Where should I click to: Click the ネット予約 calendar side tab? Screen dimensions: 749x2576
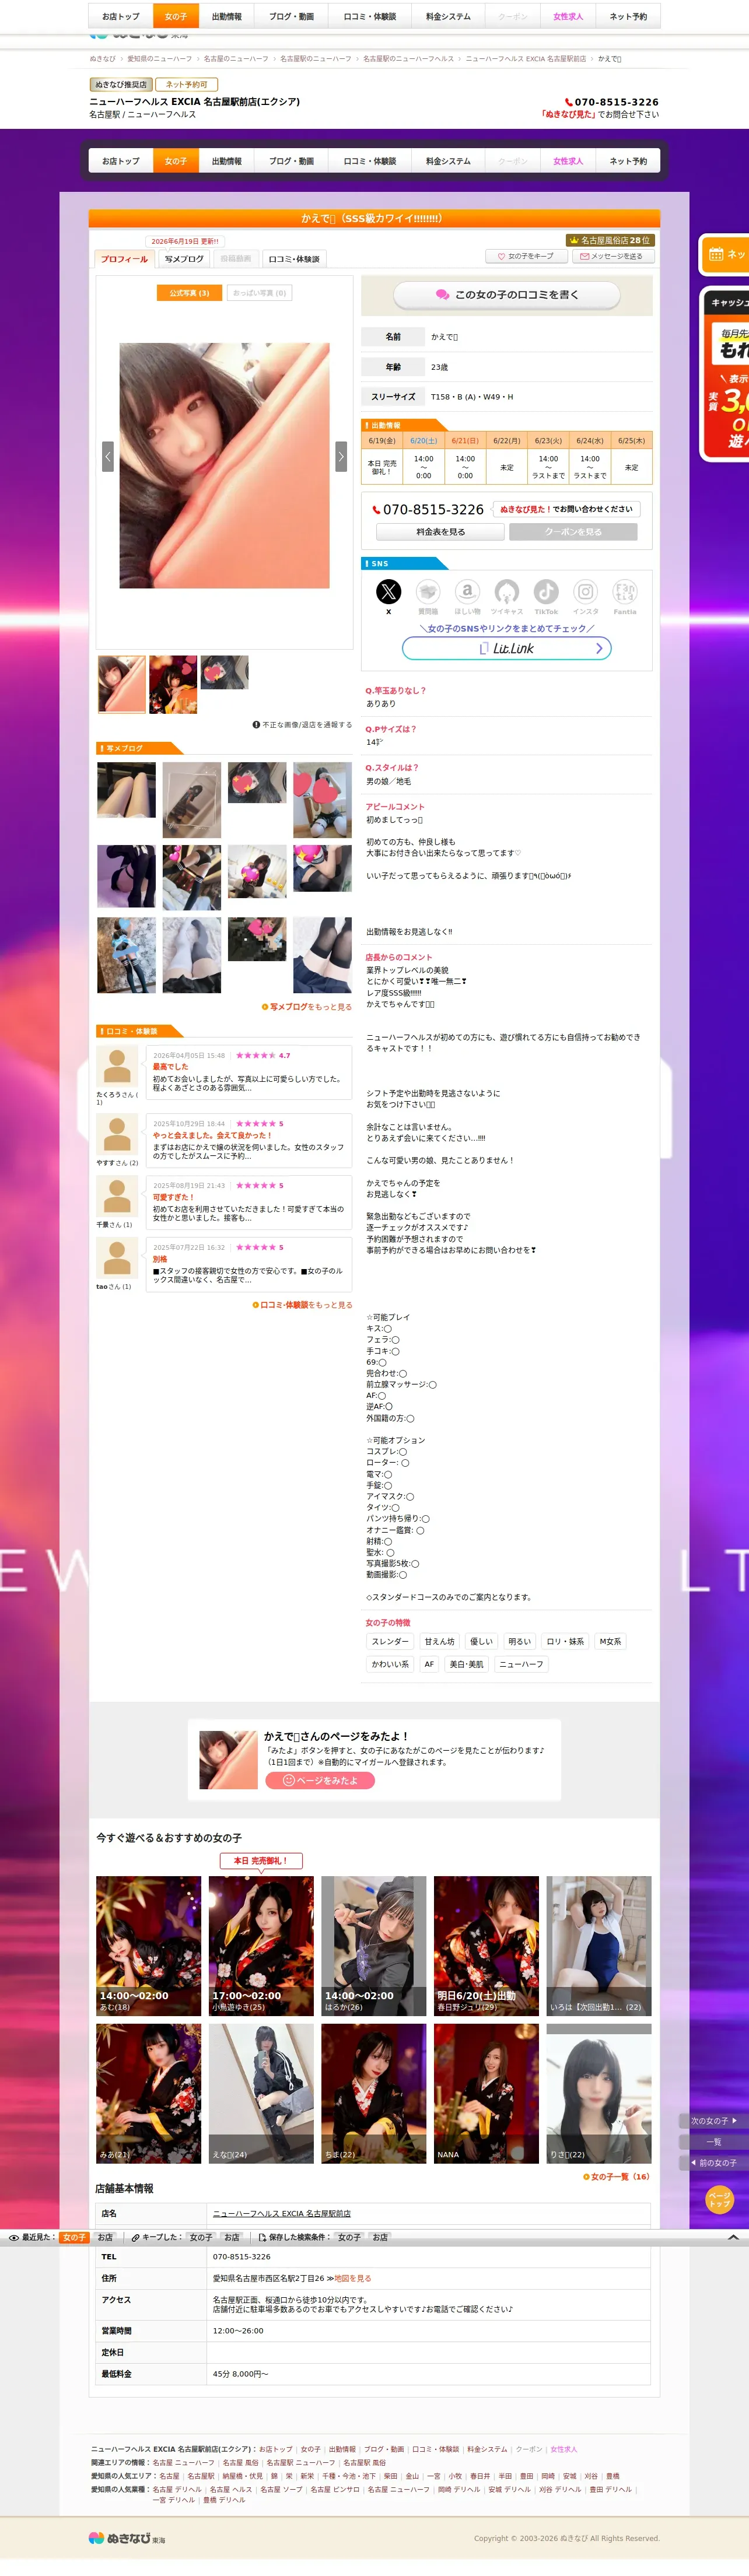point(725,255)
